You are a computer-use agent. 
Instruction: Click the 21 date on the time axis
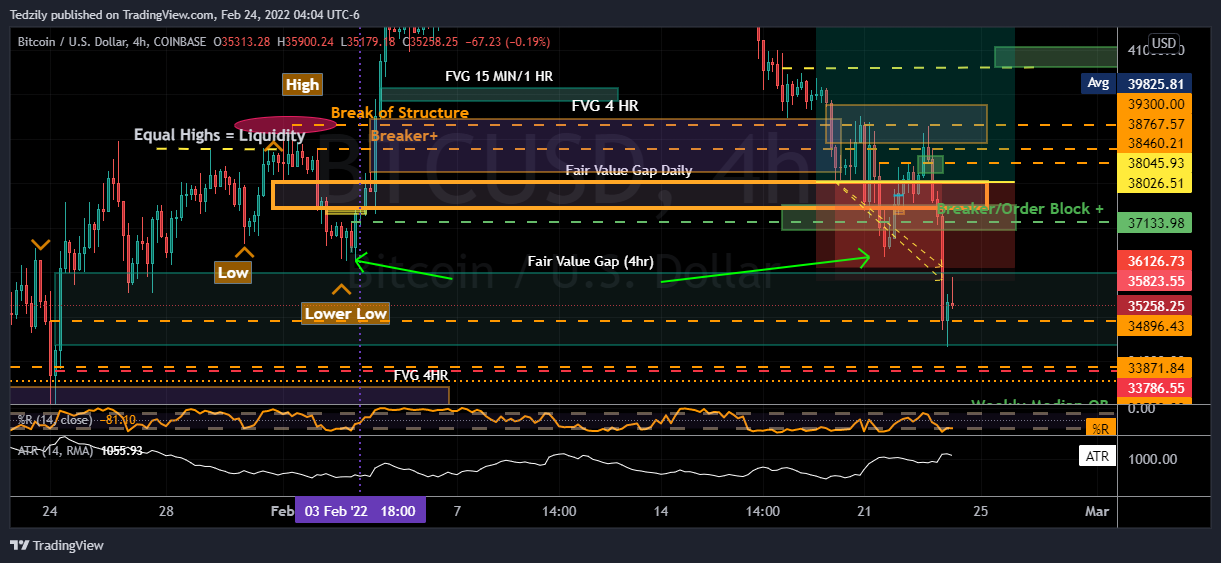pyautogui.click(x=865, y=511)
